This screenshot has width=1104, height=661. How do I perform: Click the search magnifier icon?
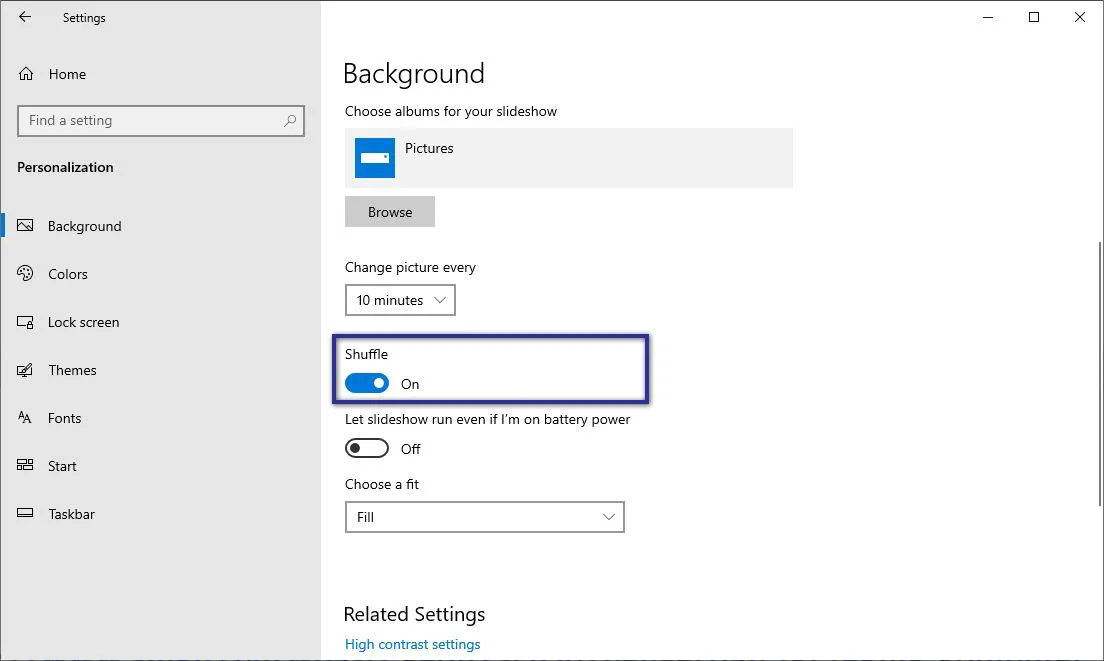tap(290, 121)
